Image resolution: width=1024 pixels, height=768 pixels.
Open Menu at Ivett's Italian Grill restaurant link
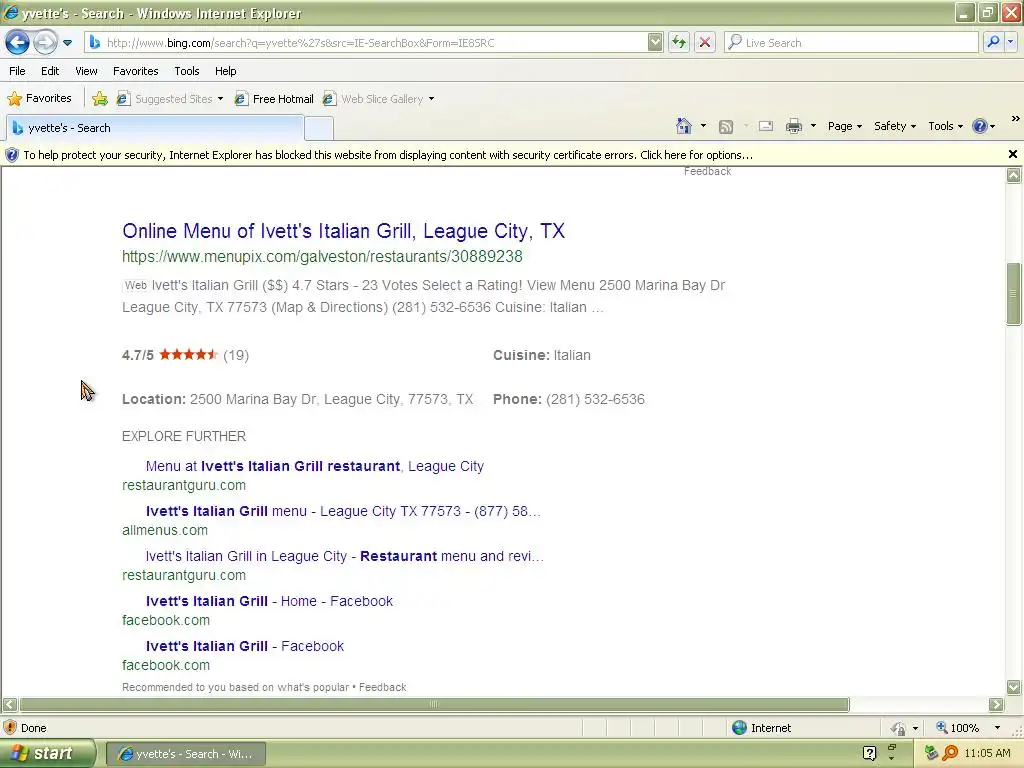coord(315,466)
